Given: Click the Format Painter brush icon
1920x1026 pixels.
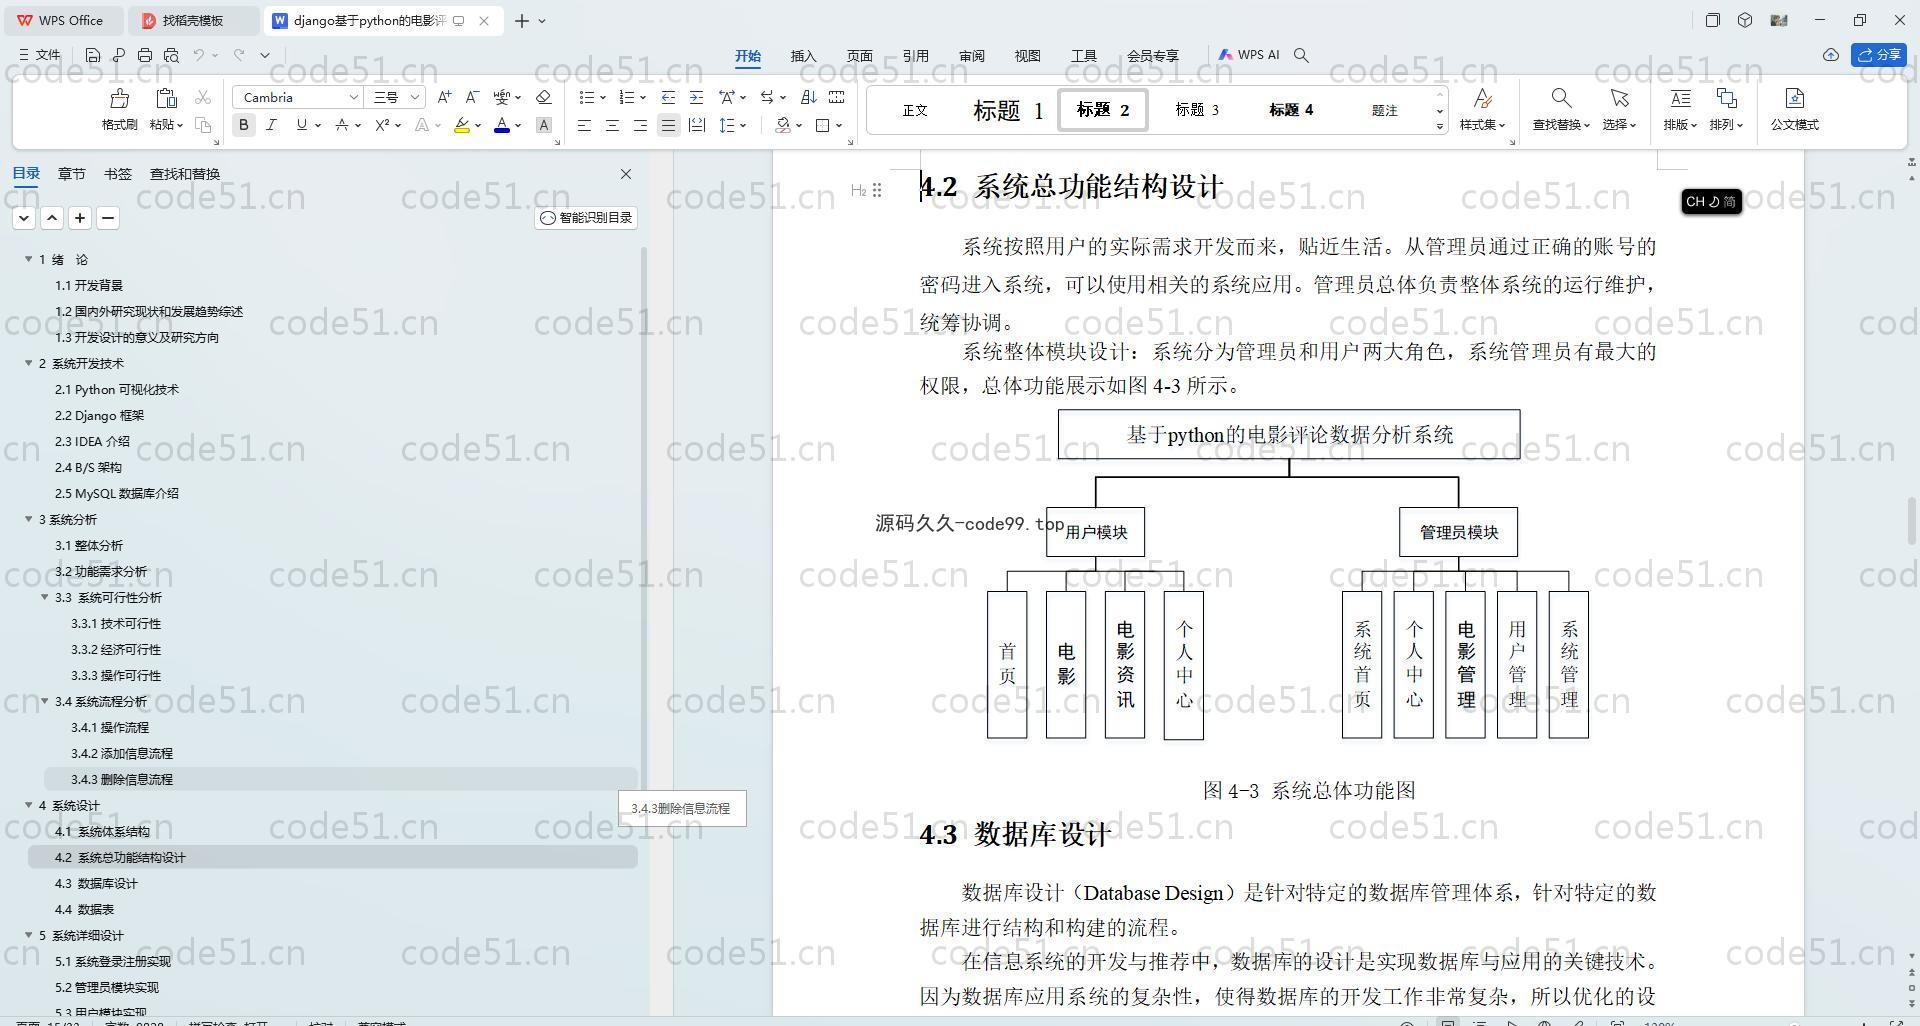Looking at the screenshot, I should (x=119, y=98).
